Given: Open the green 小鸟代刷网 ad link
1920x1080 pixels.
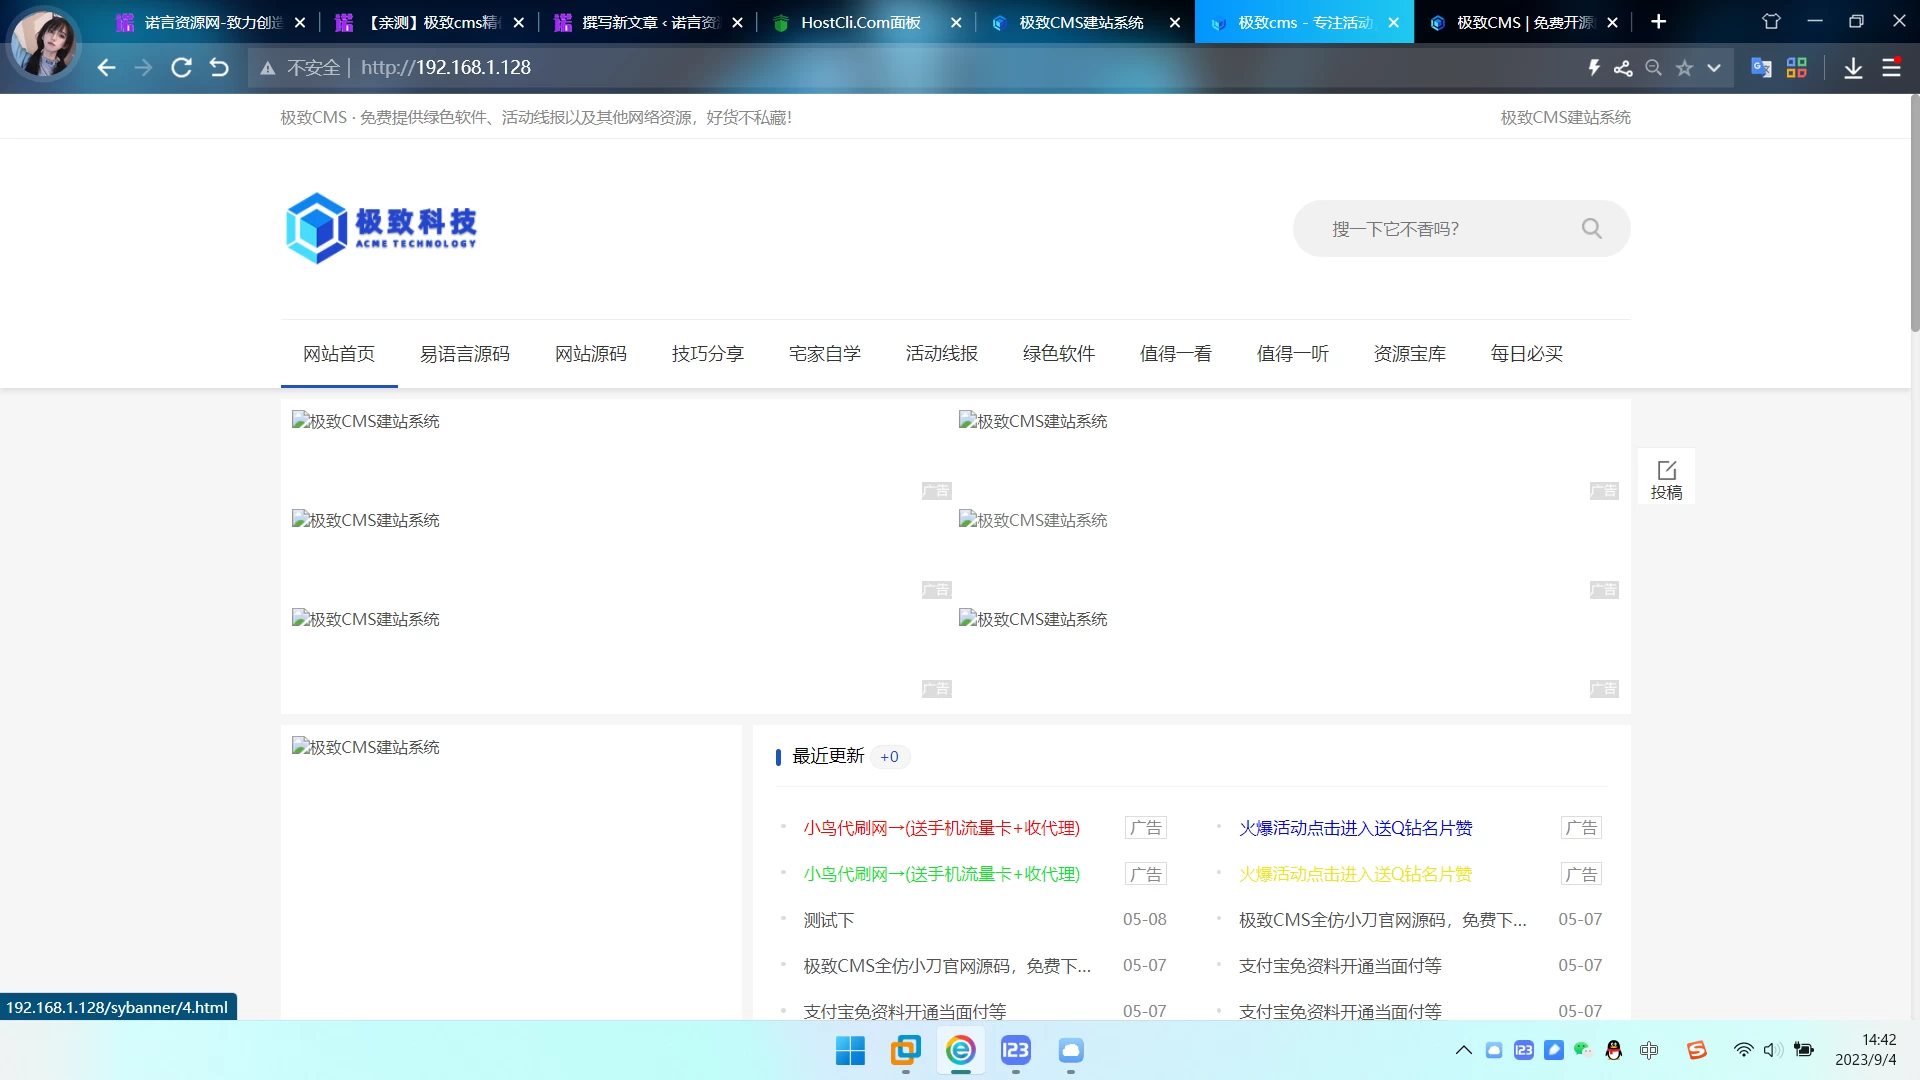Looking at the screenshot, I should click(x=941, y=874).
